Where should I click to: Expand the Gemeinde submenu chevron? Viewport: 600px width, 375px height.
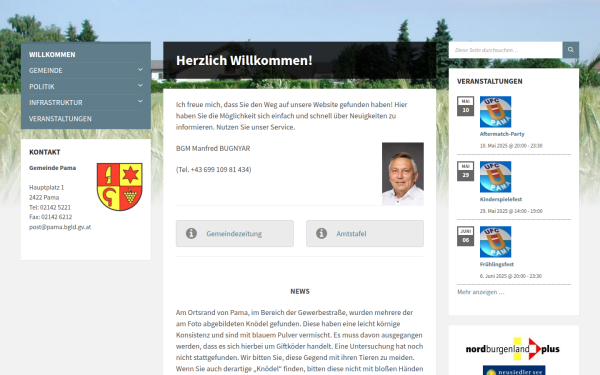[140, 70]
